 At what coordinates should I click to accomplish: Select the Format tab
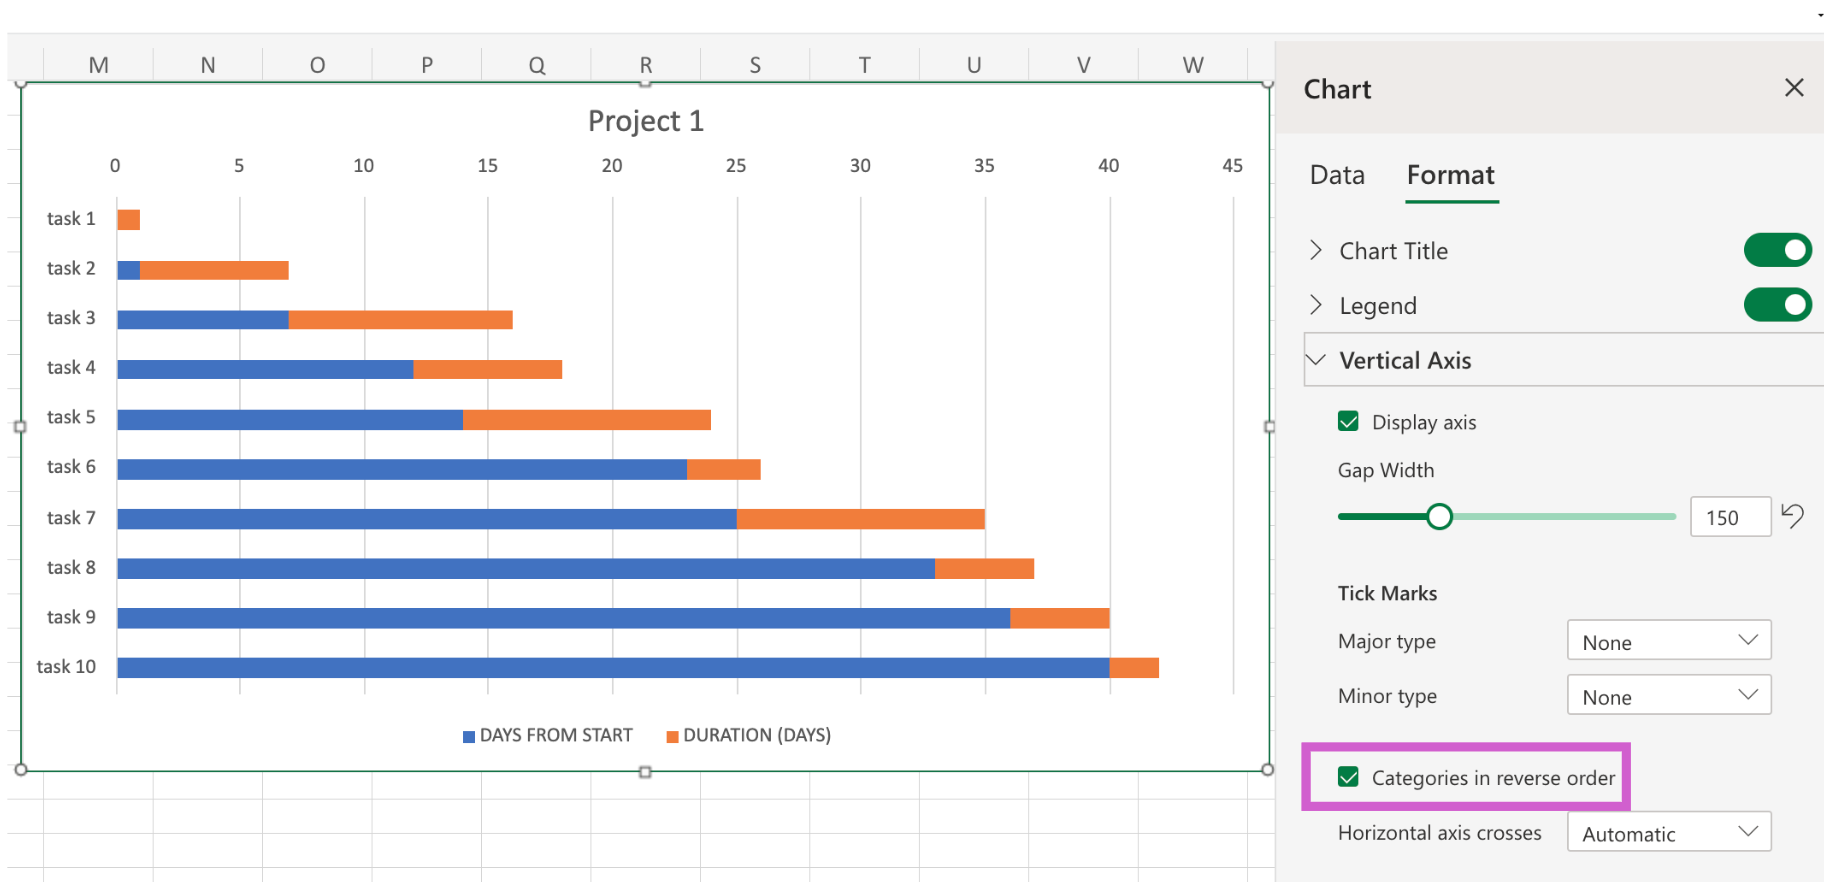coord(1450,175)
